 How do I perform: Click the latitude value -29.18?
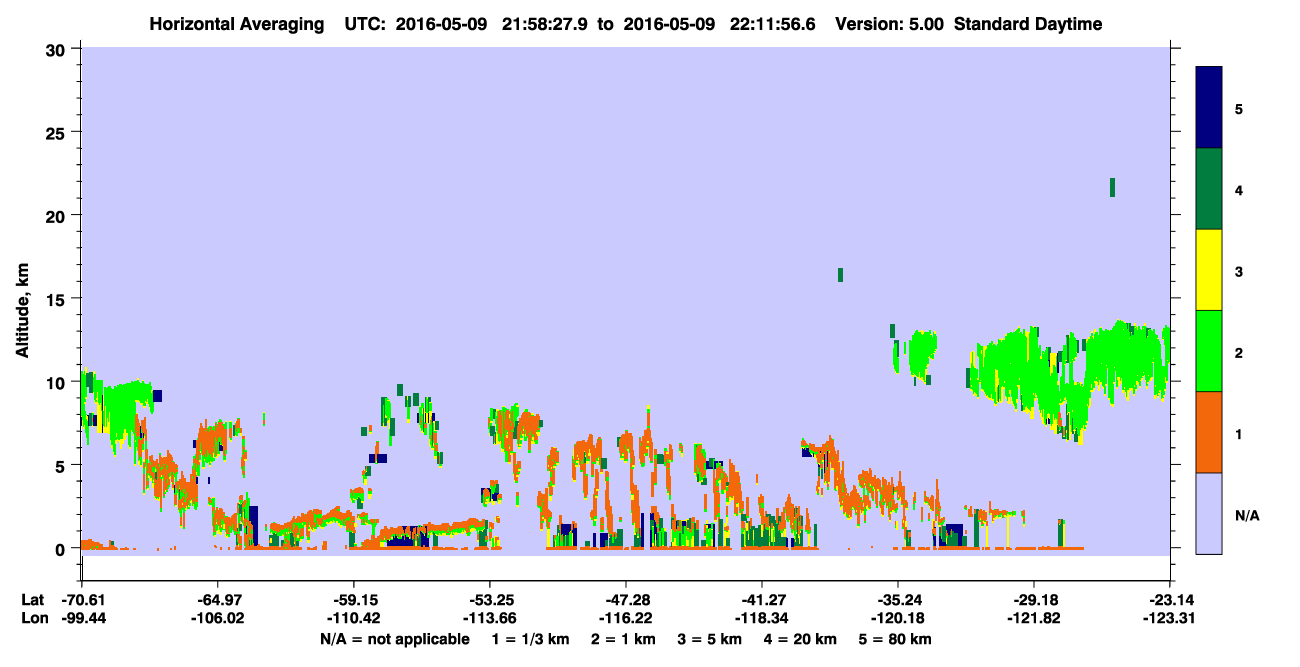point(1034,600)
